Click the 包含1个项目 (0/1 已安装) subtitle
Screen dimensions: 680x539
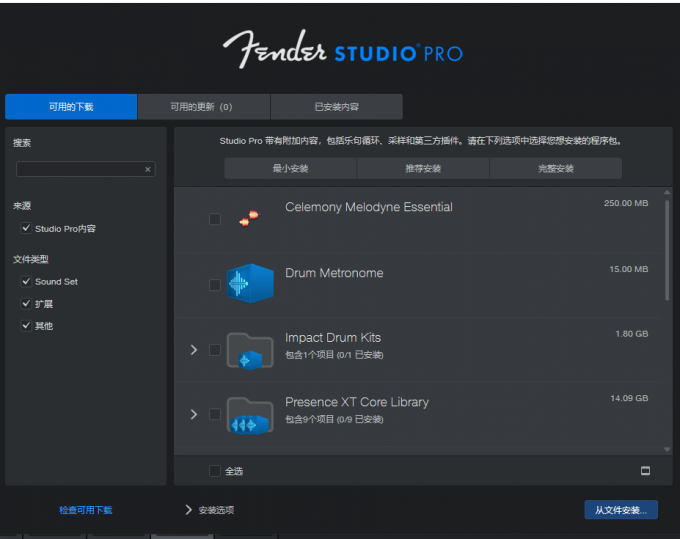(x=334, y=355)
